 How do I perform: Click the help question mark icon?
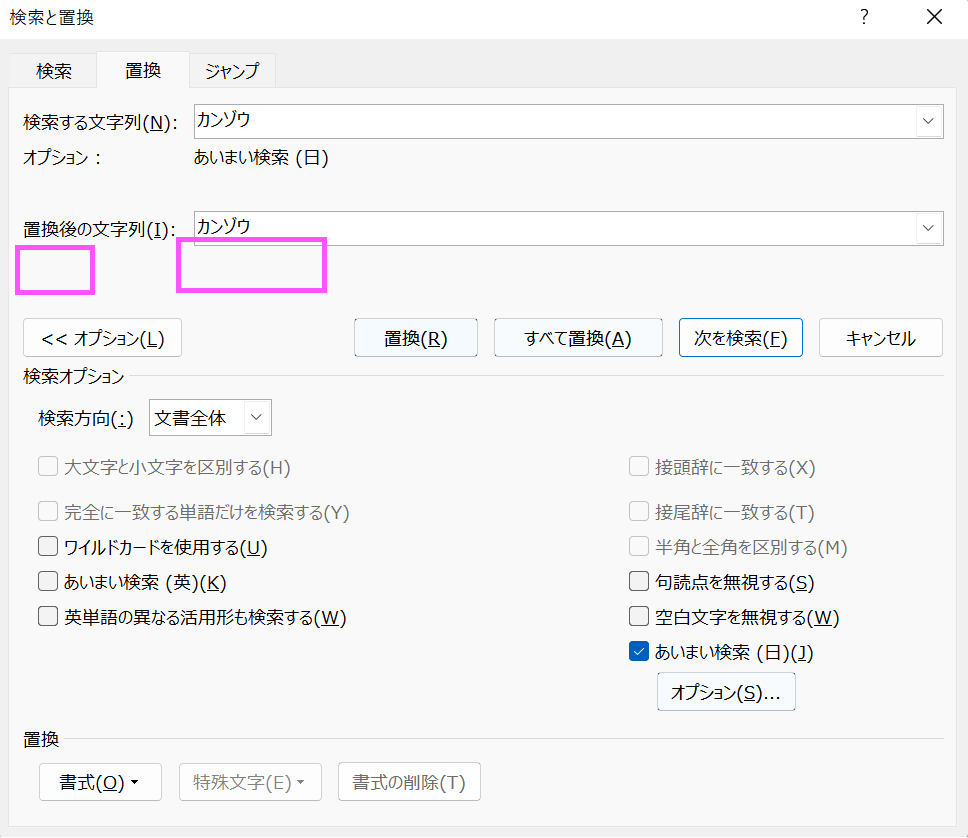click(x=864, y=17)
